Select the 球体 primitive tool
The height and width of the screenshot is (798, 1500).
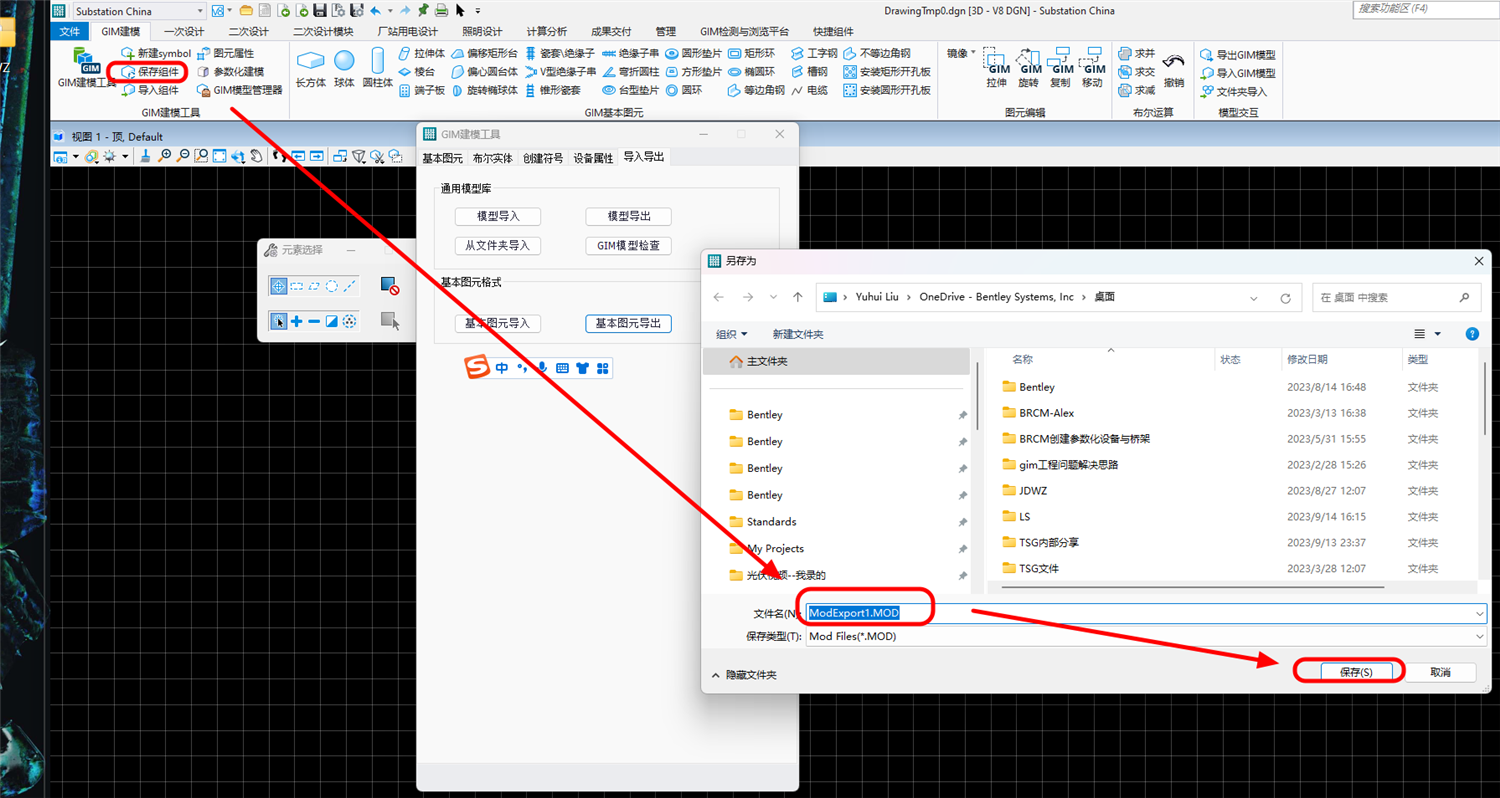[344, 69]
